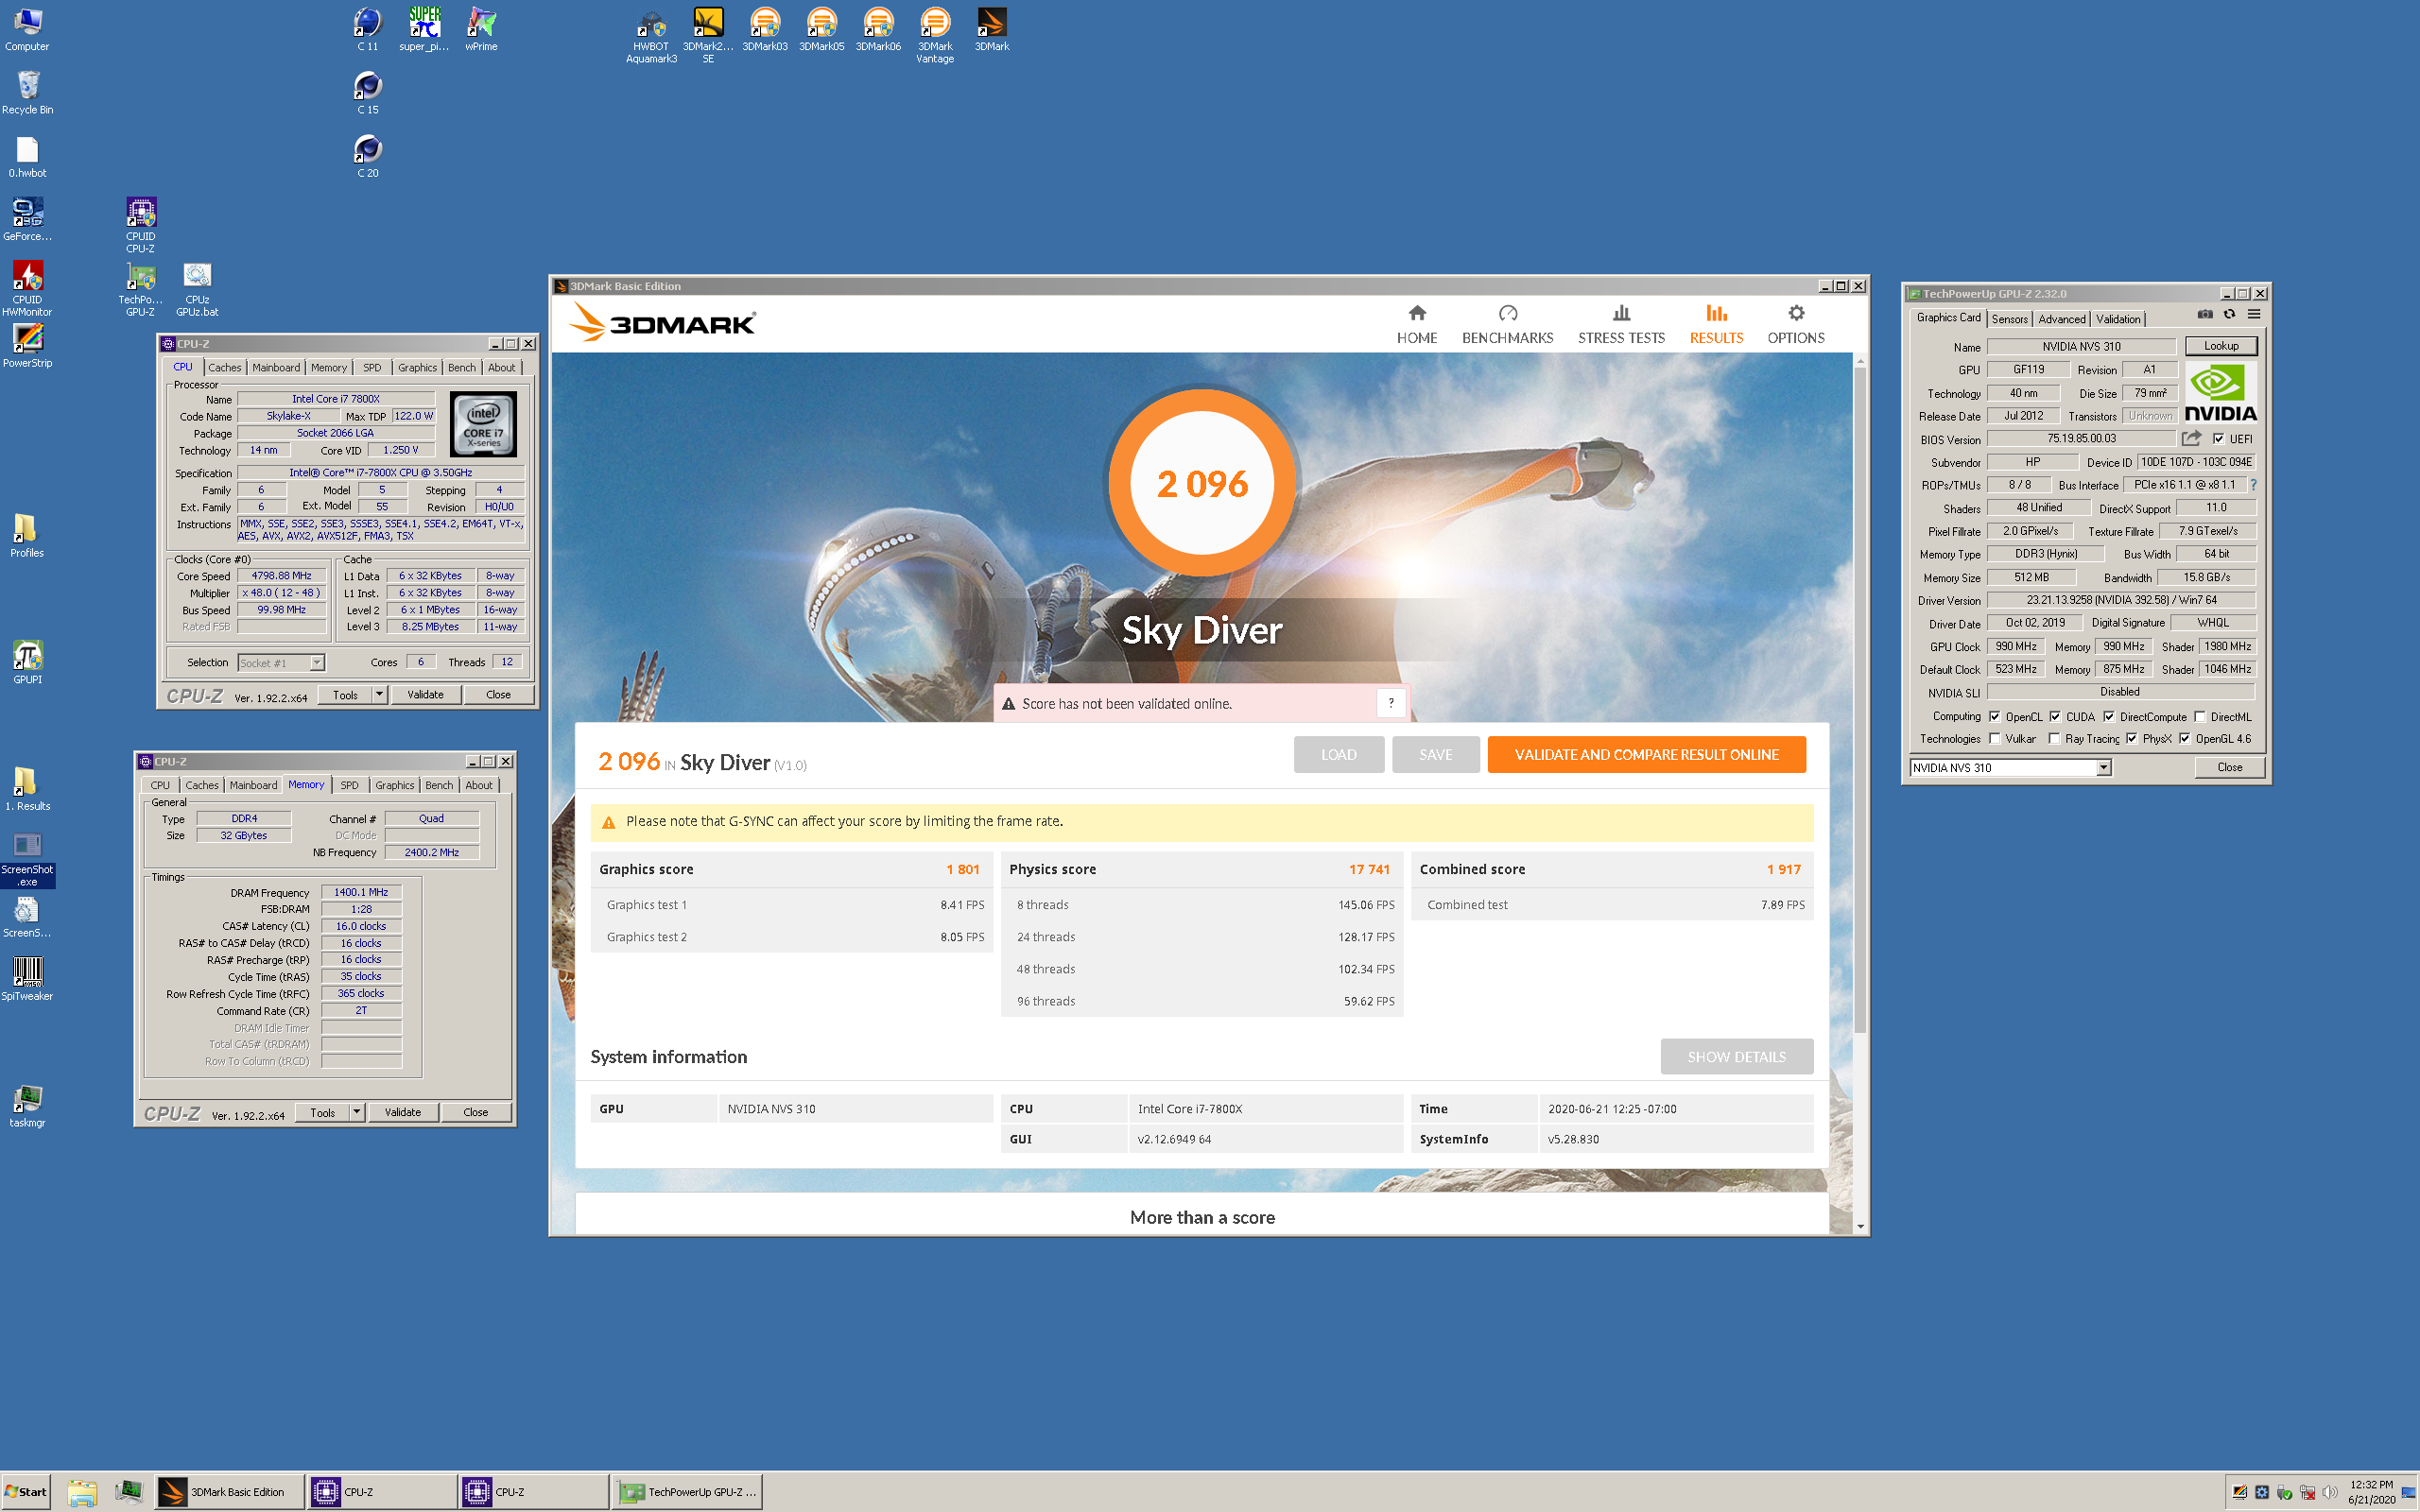Open the SpiTweaker desktop icon
Viewport: 2420px width, 1512px height.
pyautogui.click(x=27, y=979)
